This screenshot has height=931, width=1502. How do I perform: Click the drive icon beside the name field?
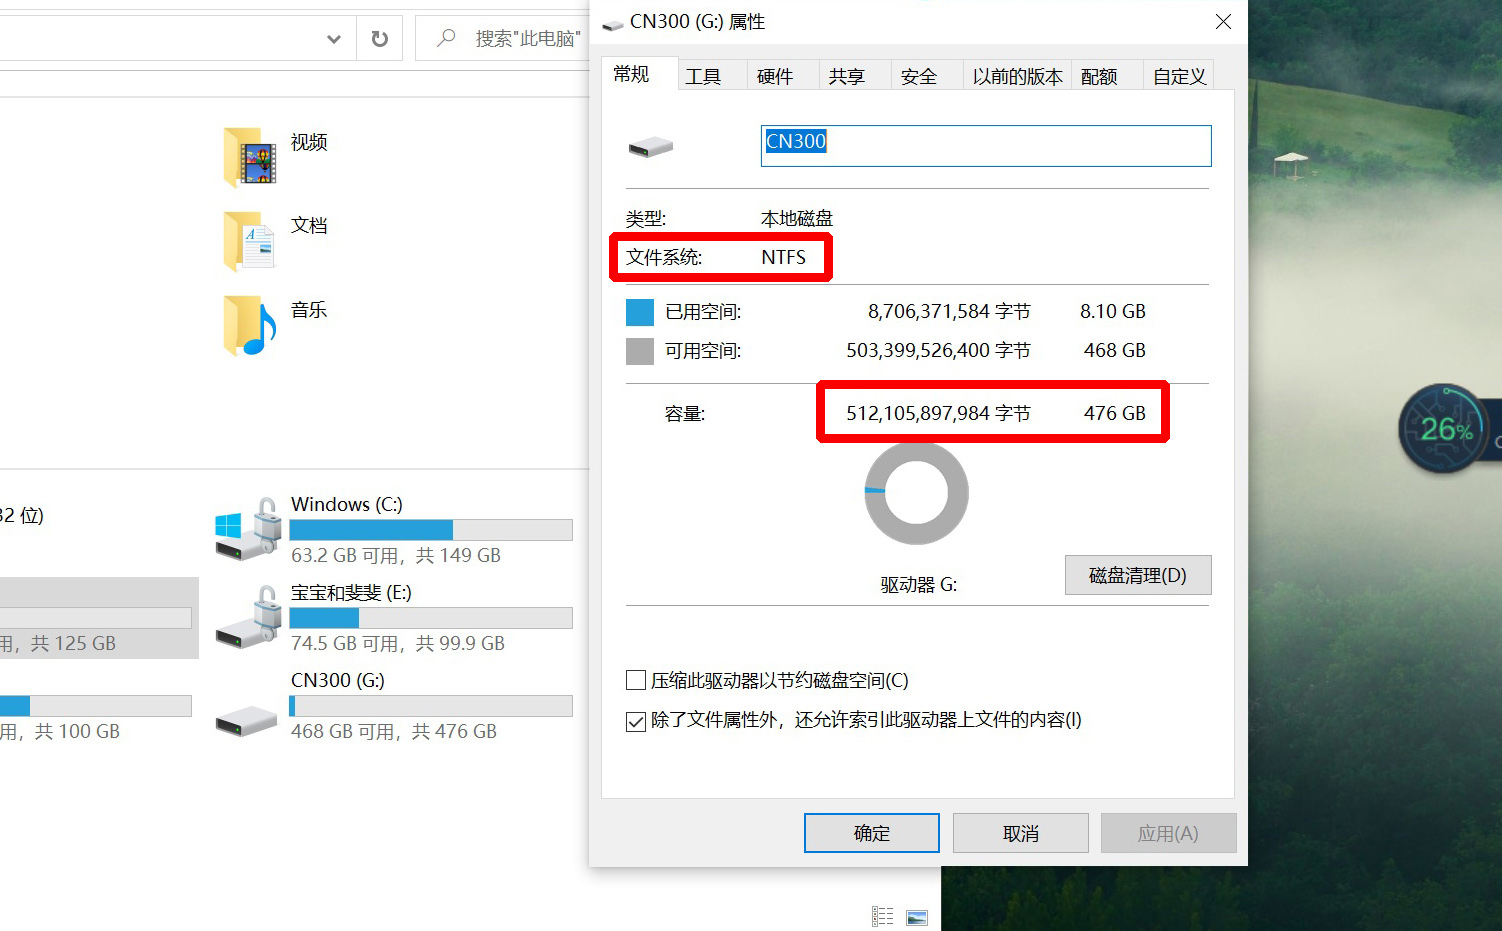click(651, 147)
